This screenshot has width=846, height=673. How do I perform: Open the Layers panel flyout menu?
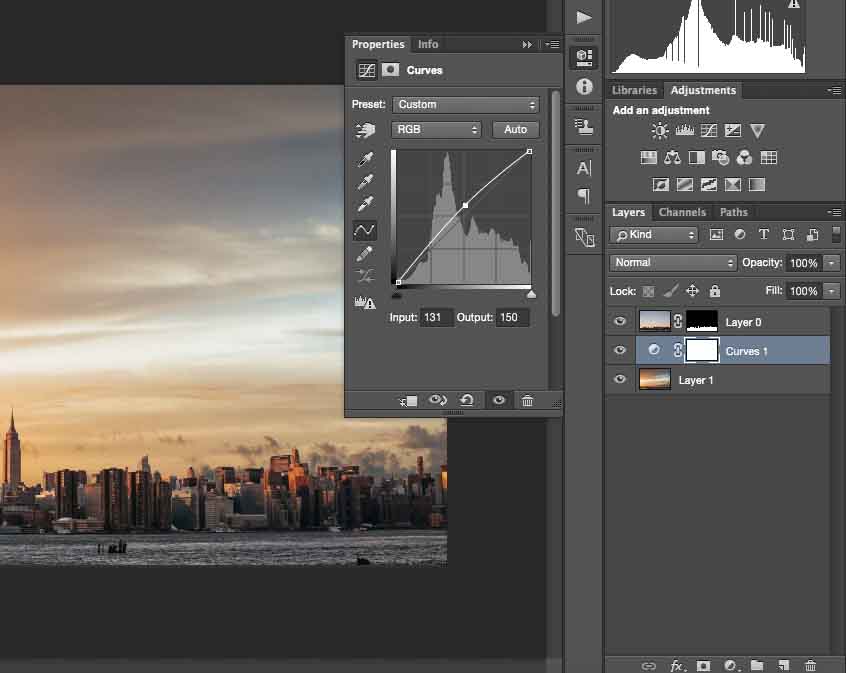834,212
